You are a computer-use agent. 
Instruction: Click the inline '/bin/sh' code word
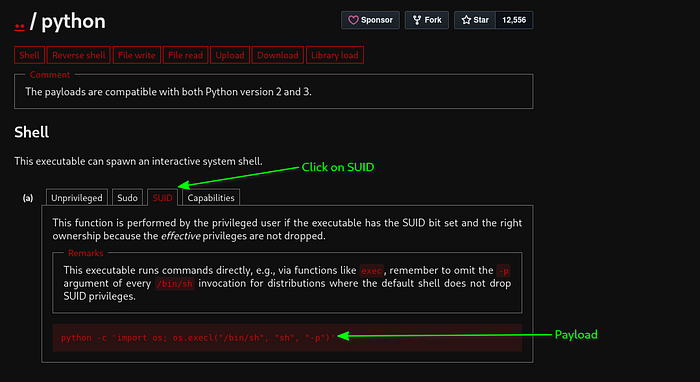175,284
